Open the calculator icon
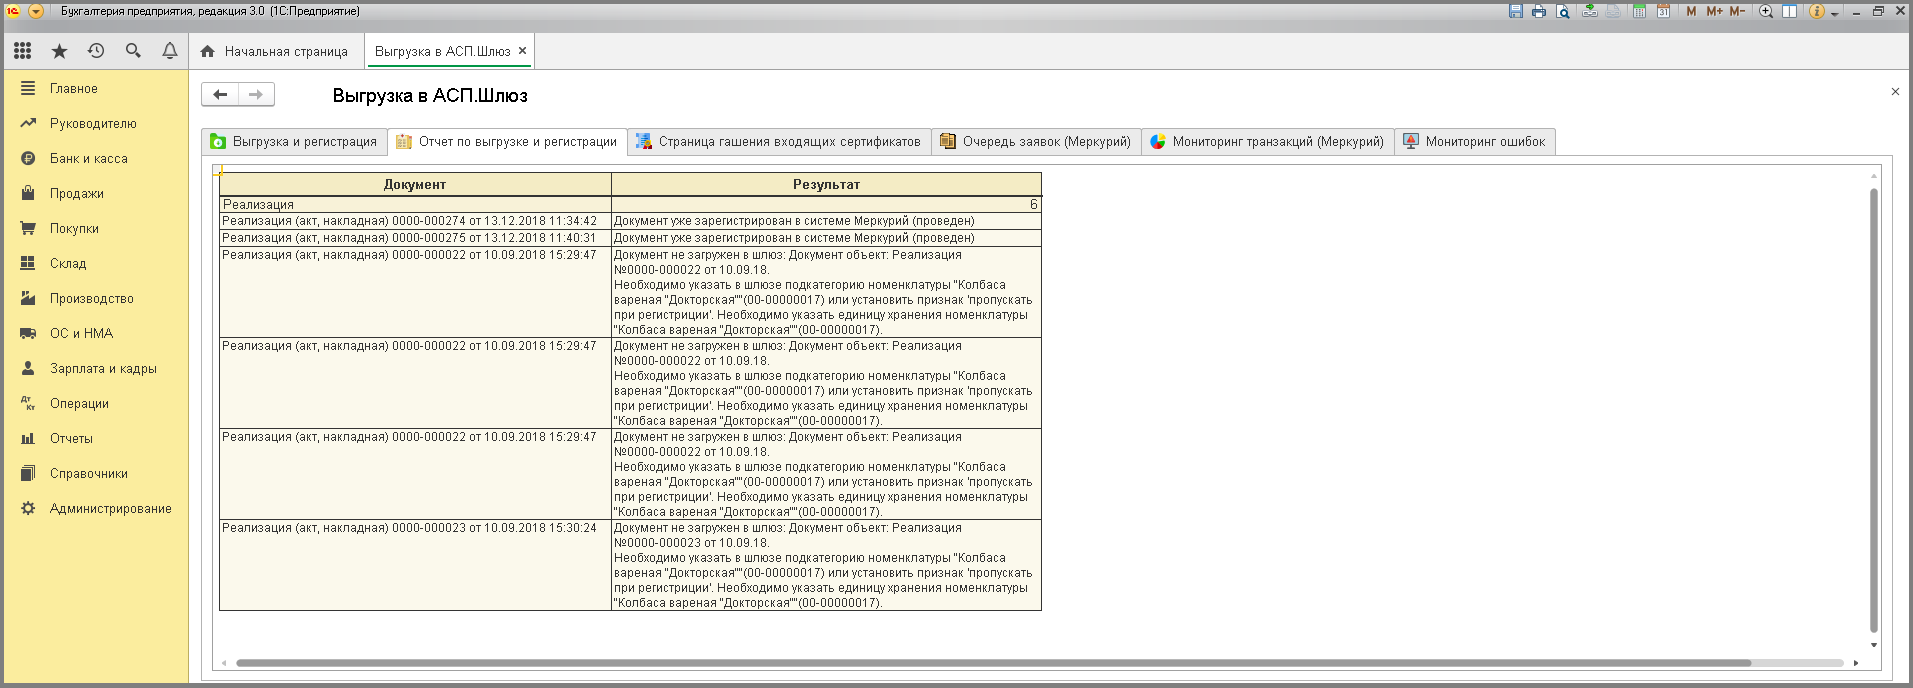The height and width of the screenshot is (688, 1913). (1640, 11)
